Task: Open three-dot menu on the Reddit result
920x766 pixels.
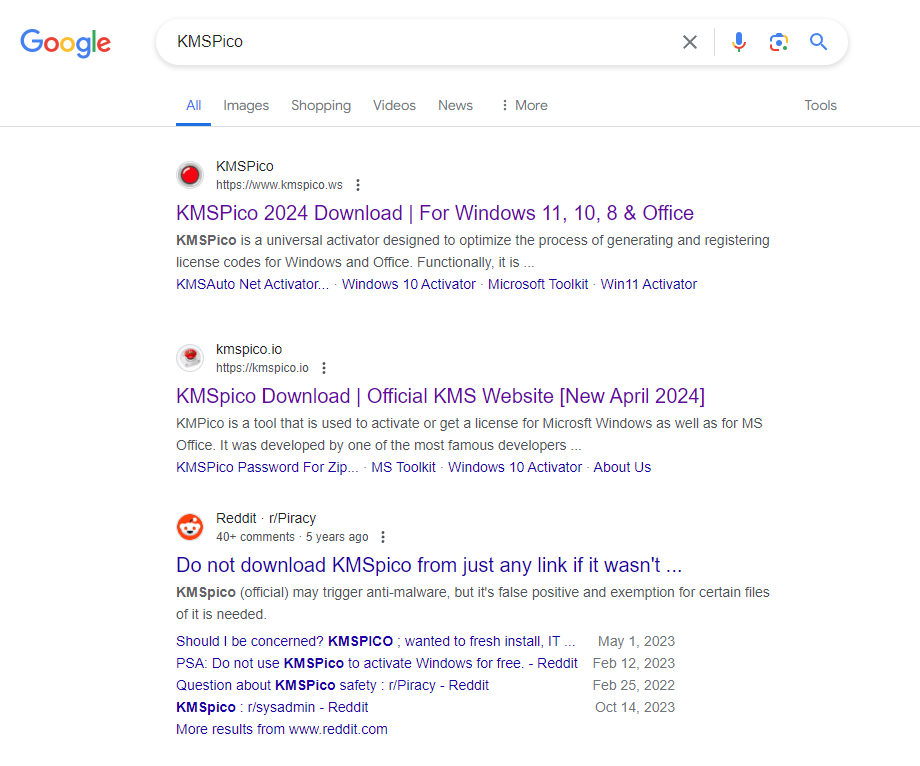Action: coord(383,537)
